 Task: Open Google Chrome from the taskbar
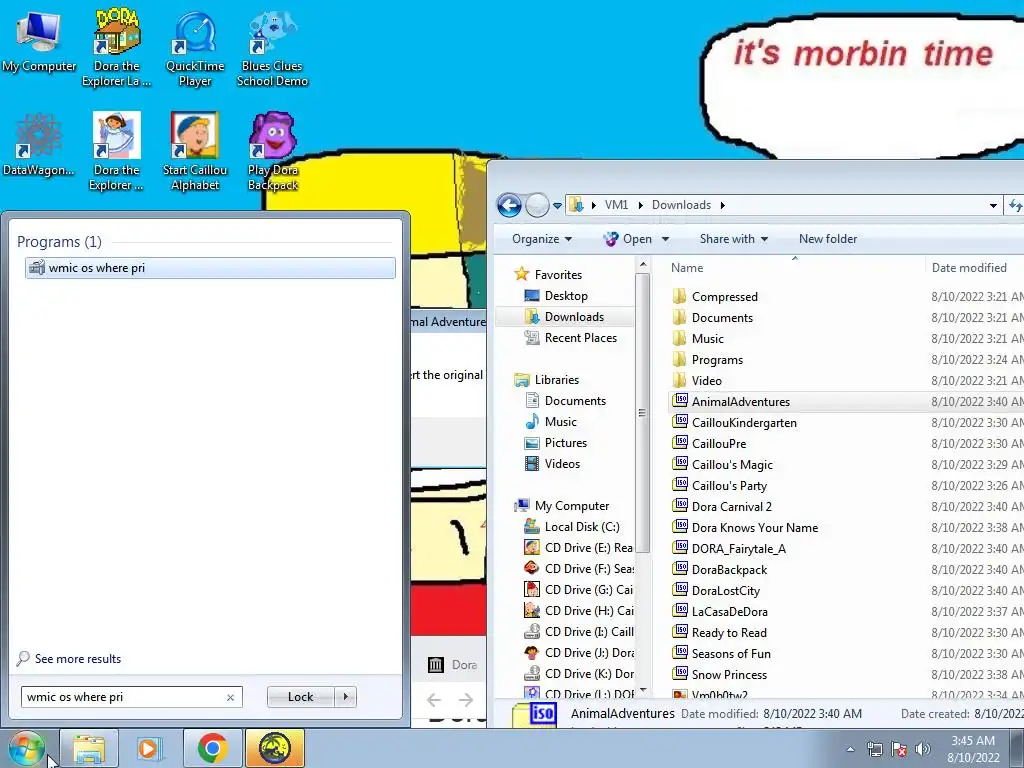click(212, 748)
